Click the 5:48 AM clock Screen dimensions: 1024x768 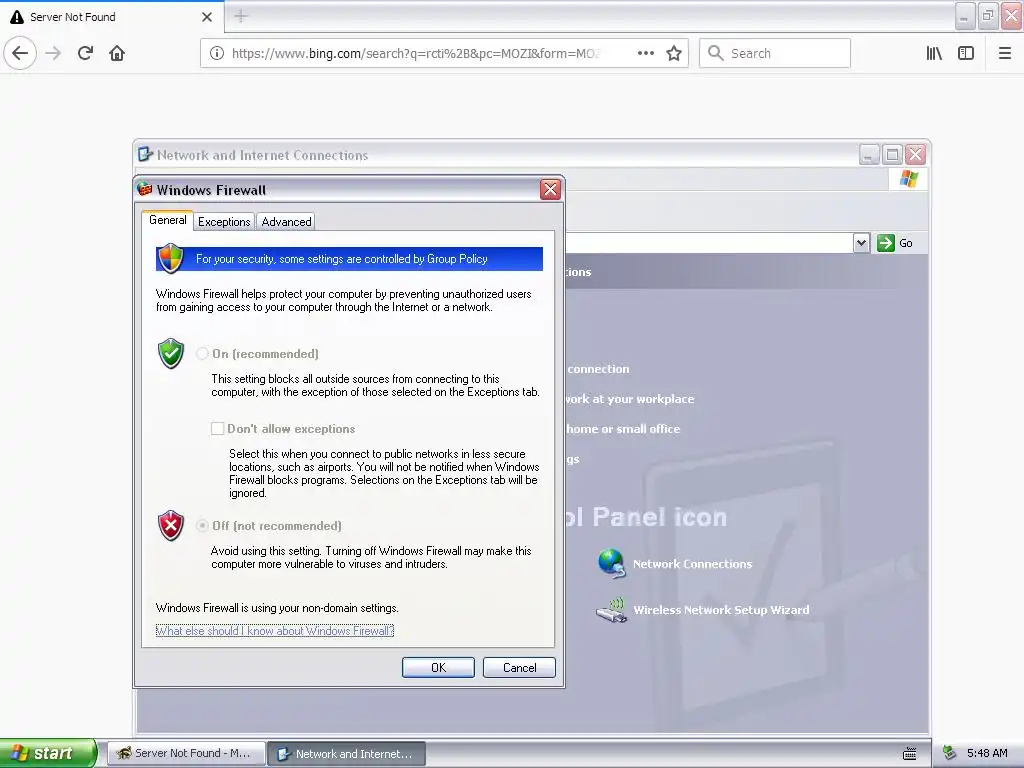pyautogui.click(x=987, y=753)
